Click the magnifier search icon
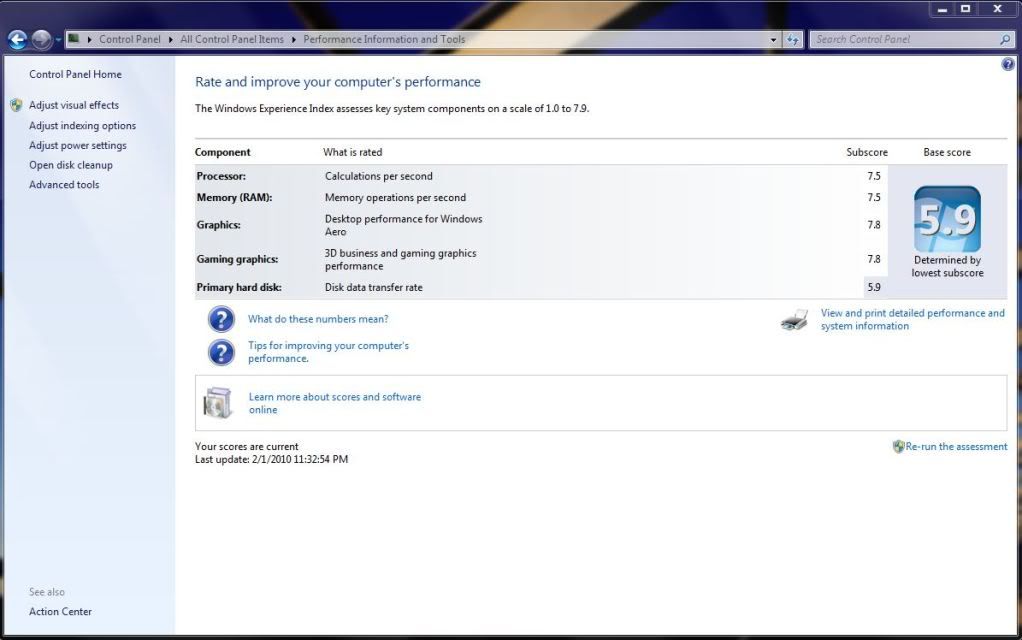Screen dimensions: 1022x640 (x=1005, y=40)
